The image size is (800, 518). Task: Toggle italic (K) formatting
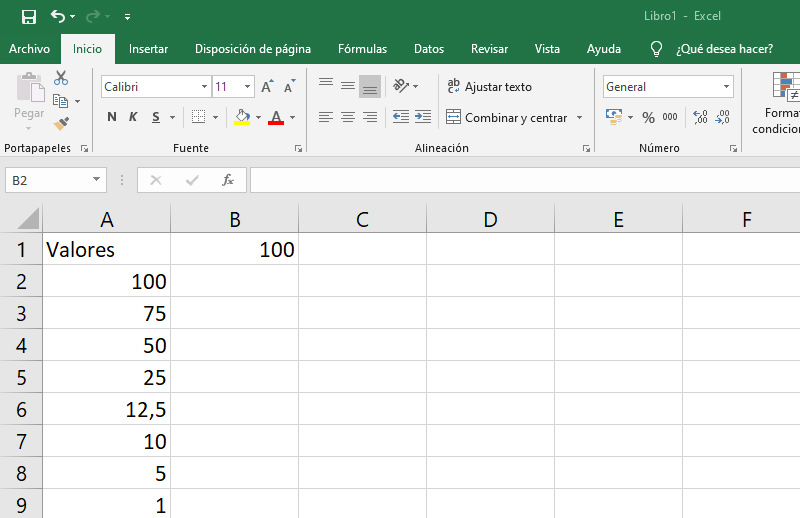click(x=134, y=117)
